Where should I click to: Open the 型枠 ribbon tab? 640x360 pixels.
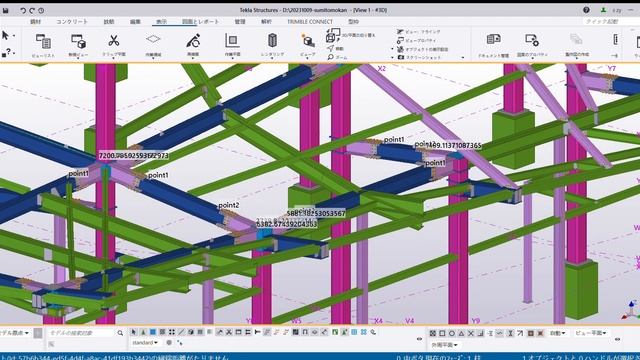click(x=353, y=22)
